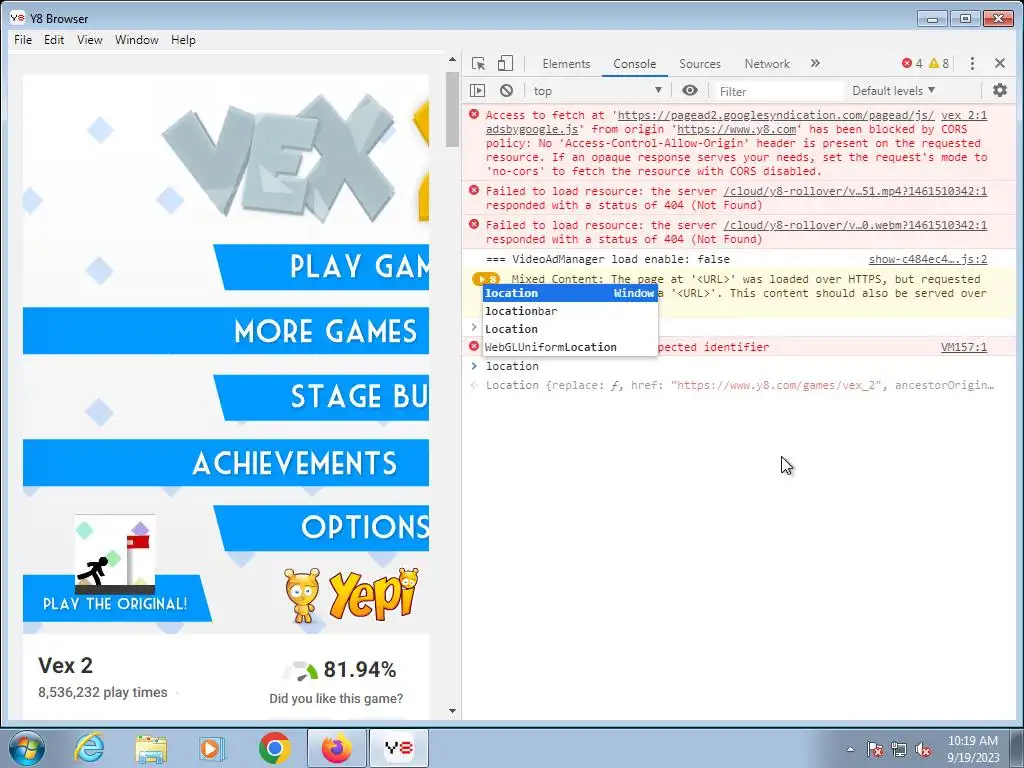Image resolution: width=1024 pixels, height=768 pixels.
Task: Show more DevTools tabs chevron
Action: [815, 63]
